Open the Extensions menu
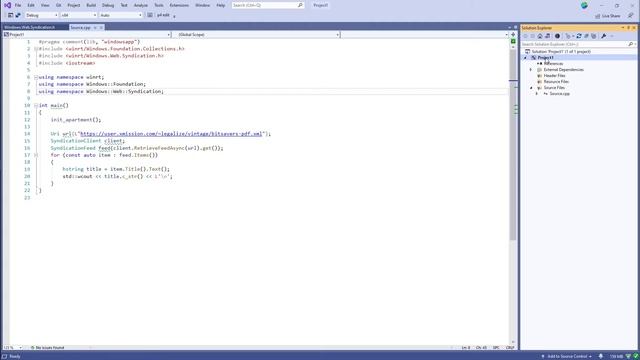Viewport: 640px width, 360px height. [179, 5]
